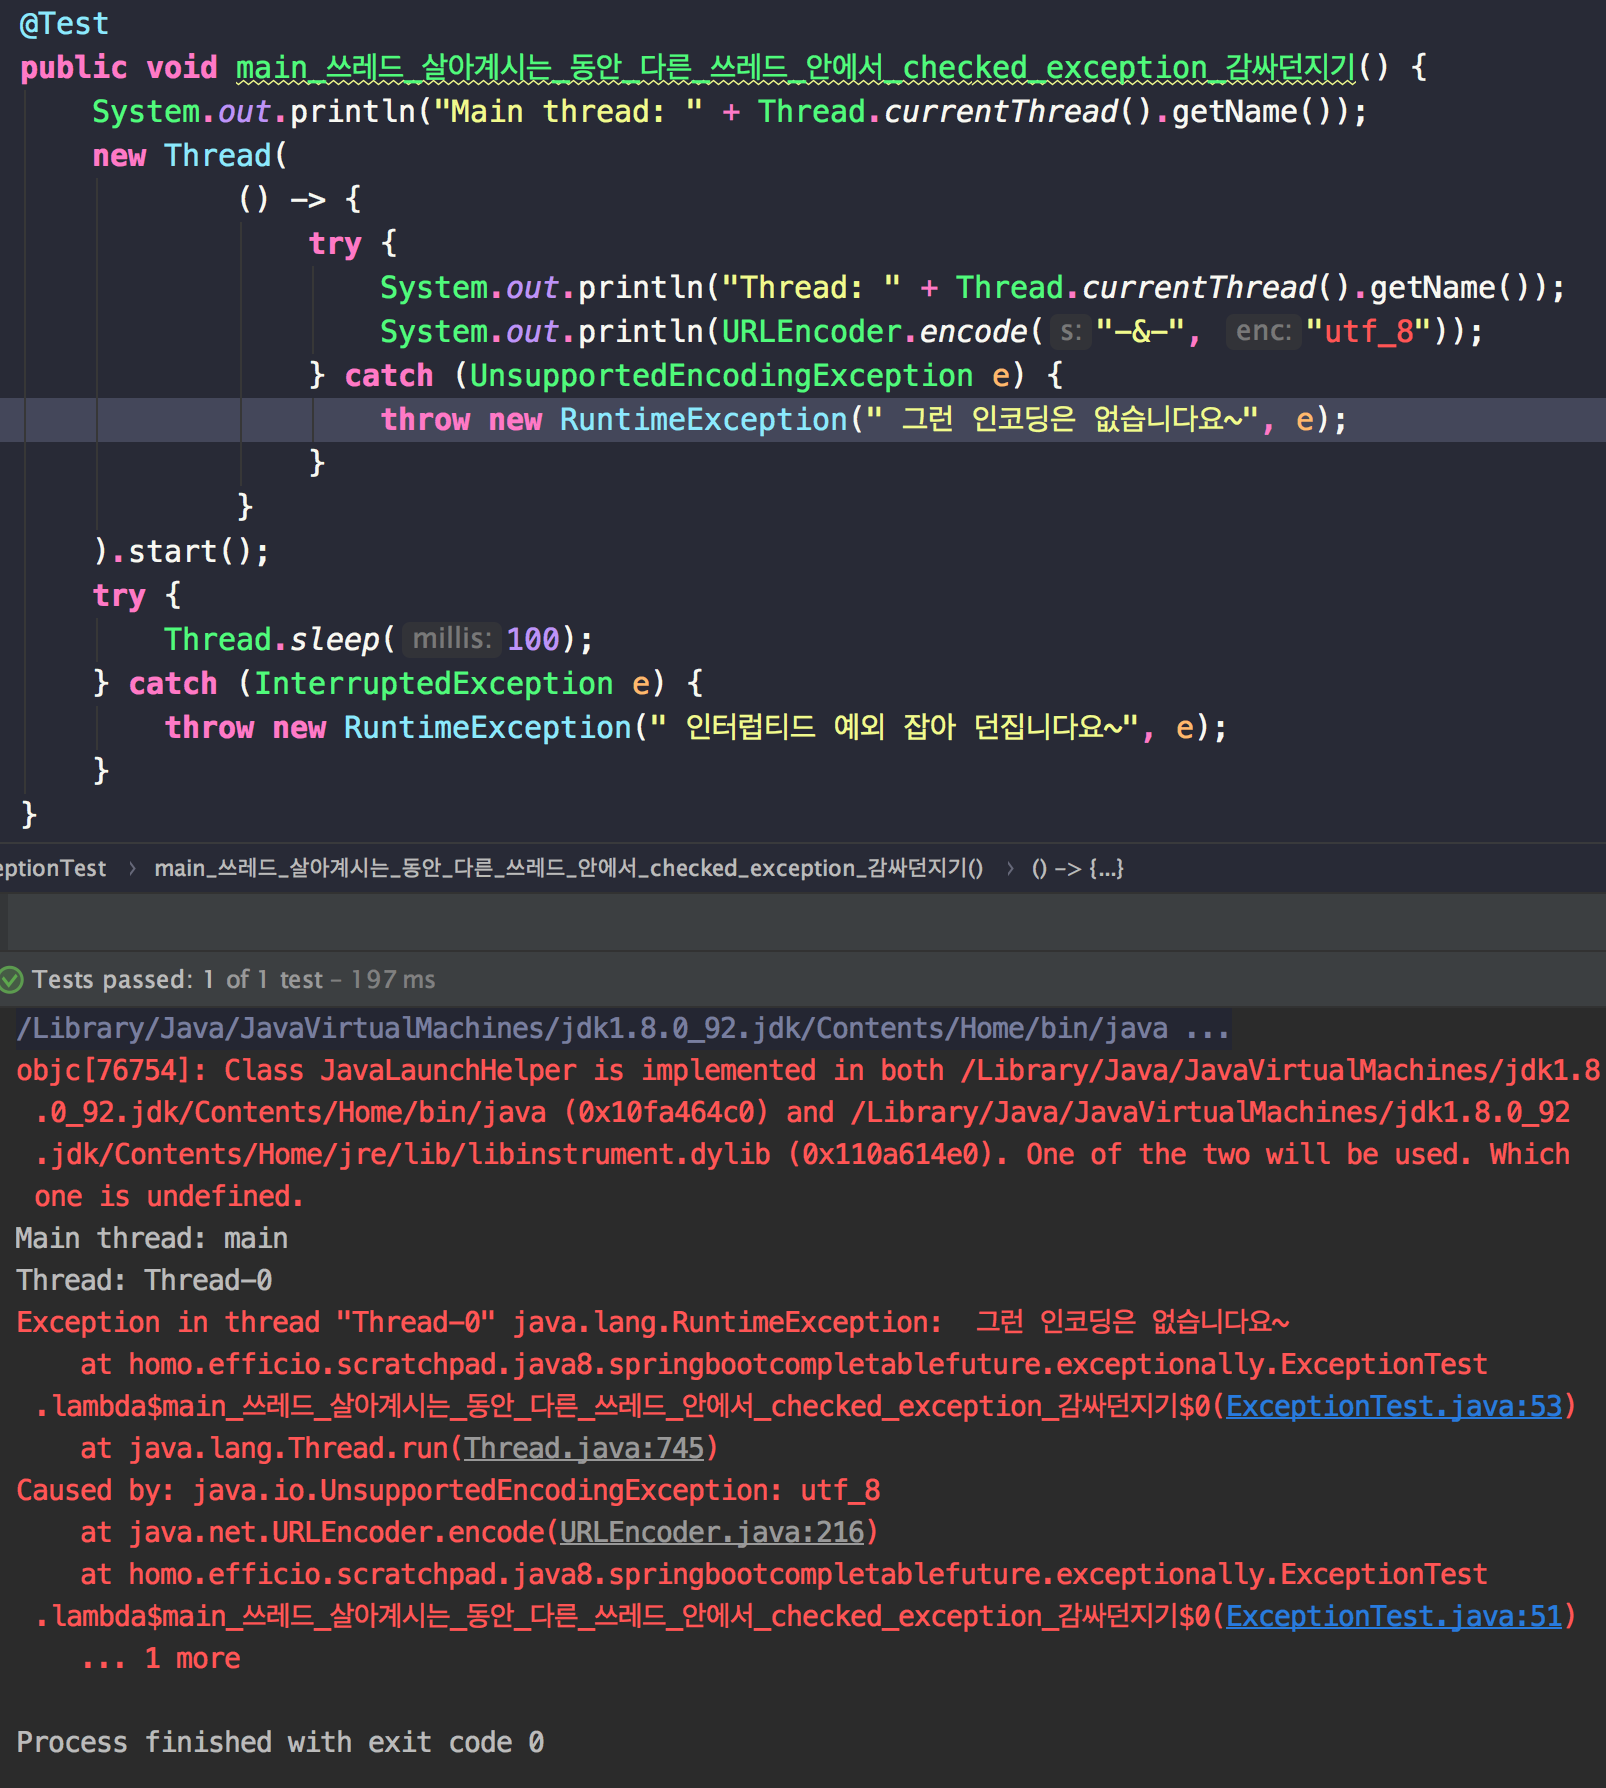Click the "Thread: Thread-0" output line

[144, 1280]
